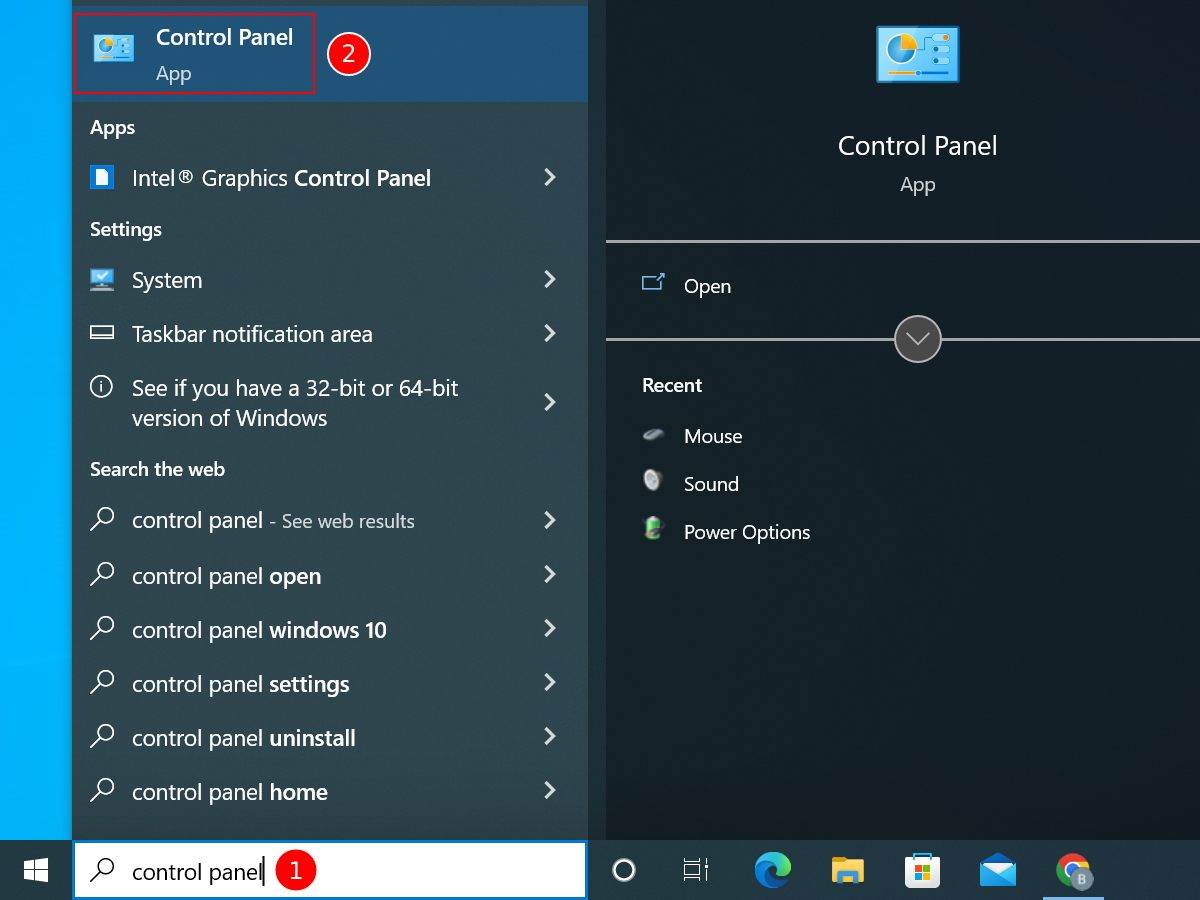Image resolution: width=1200 pixels, height=900 pixels.
Task: Expand Intel Graphics Control Panel arrow
Action: (x=549, y=178)
